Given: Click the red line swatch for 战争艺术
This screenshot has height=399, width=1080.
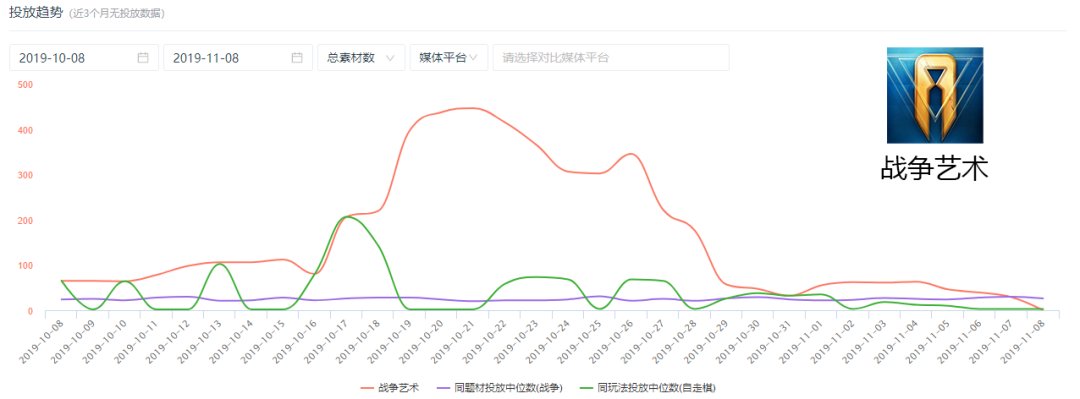Looking at the screenshot, I should 367,389.
